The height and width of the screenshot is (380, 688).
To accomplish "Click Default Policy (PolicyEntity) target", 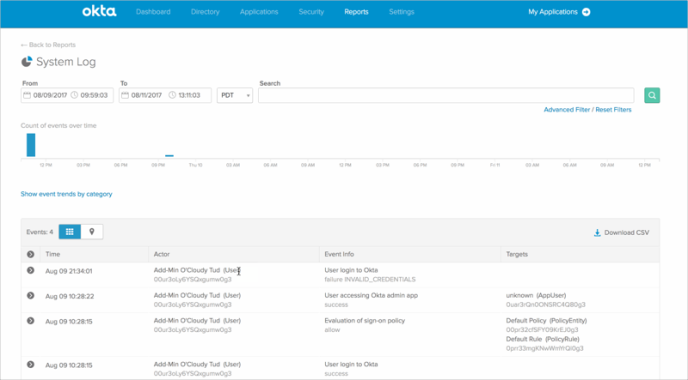I will (546, 320).
